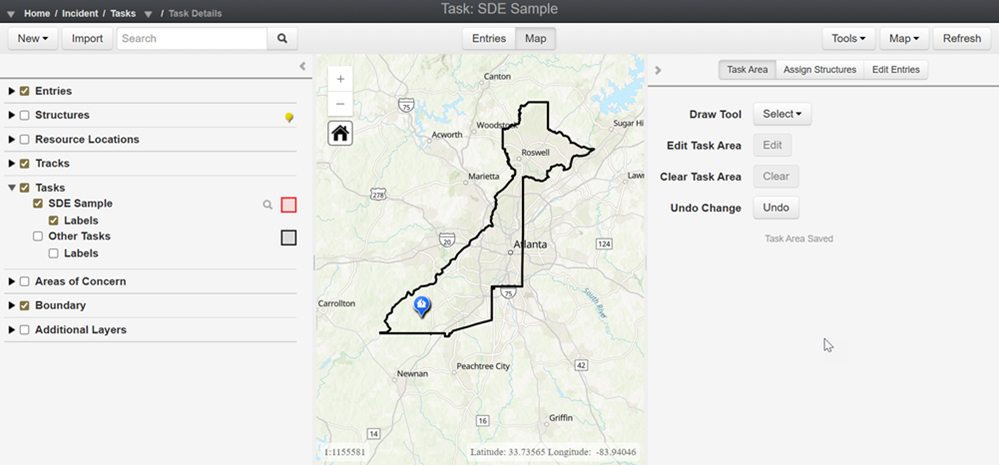The image size is (999, 465).
Task: Uncheck the SDE Sample checkbox
Action: click(x=38, y=204)
